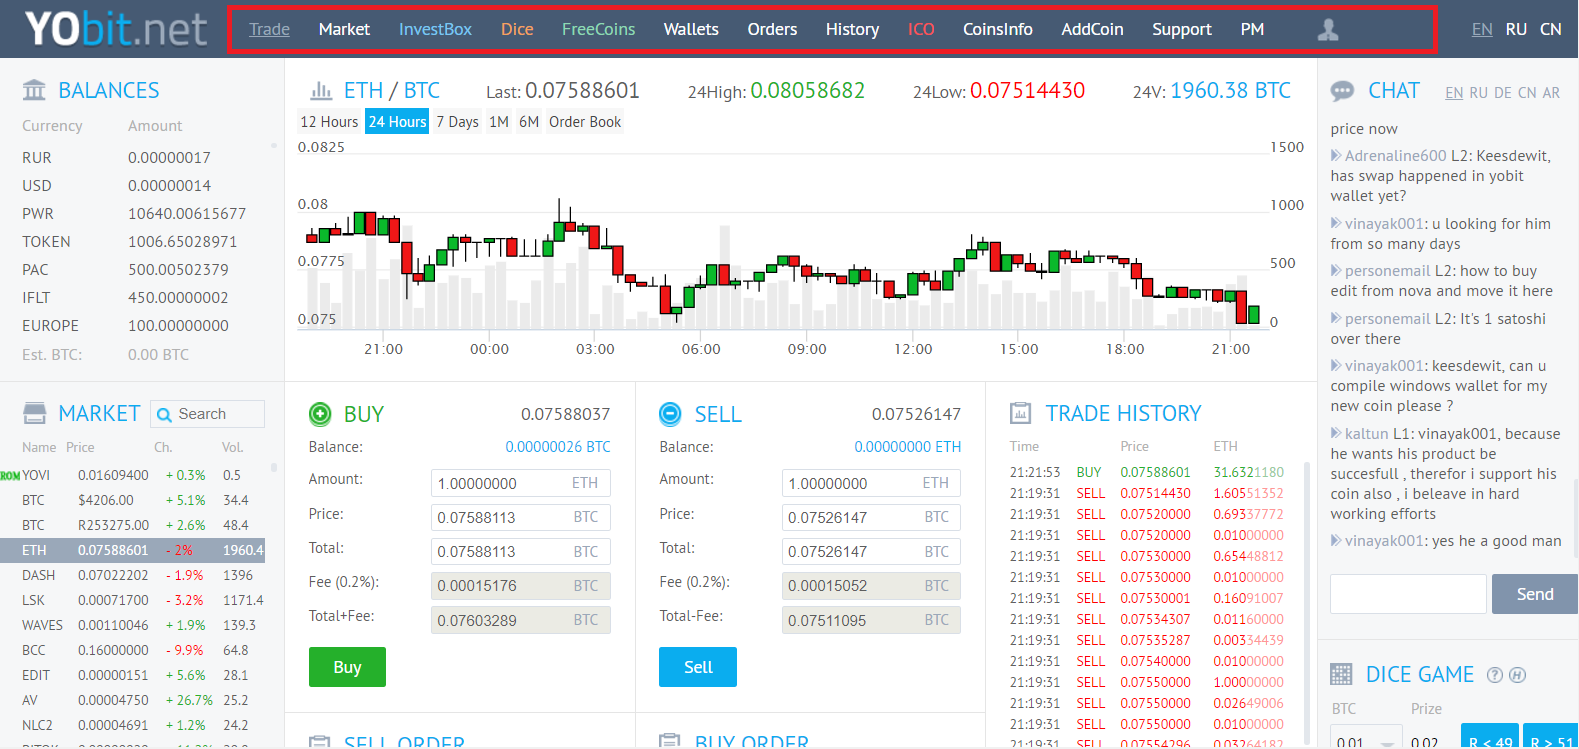Screen dimensions: 1579x749
Task: Open the user profile icon in navbar
Action: click(1327, 30)
